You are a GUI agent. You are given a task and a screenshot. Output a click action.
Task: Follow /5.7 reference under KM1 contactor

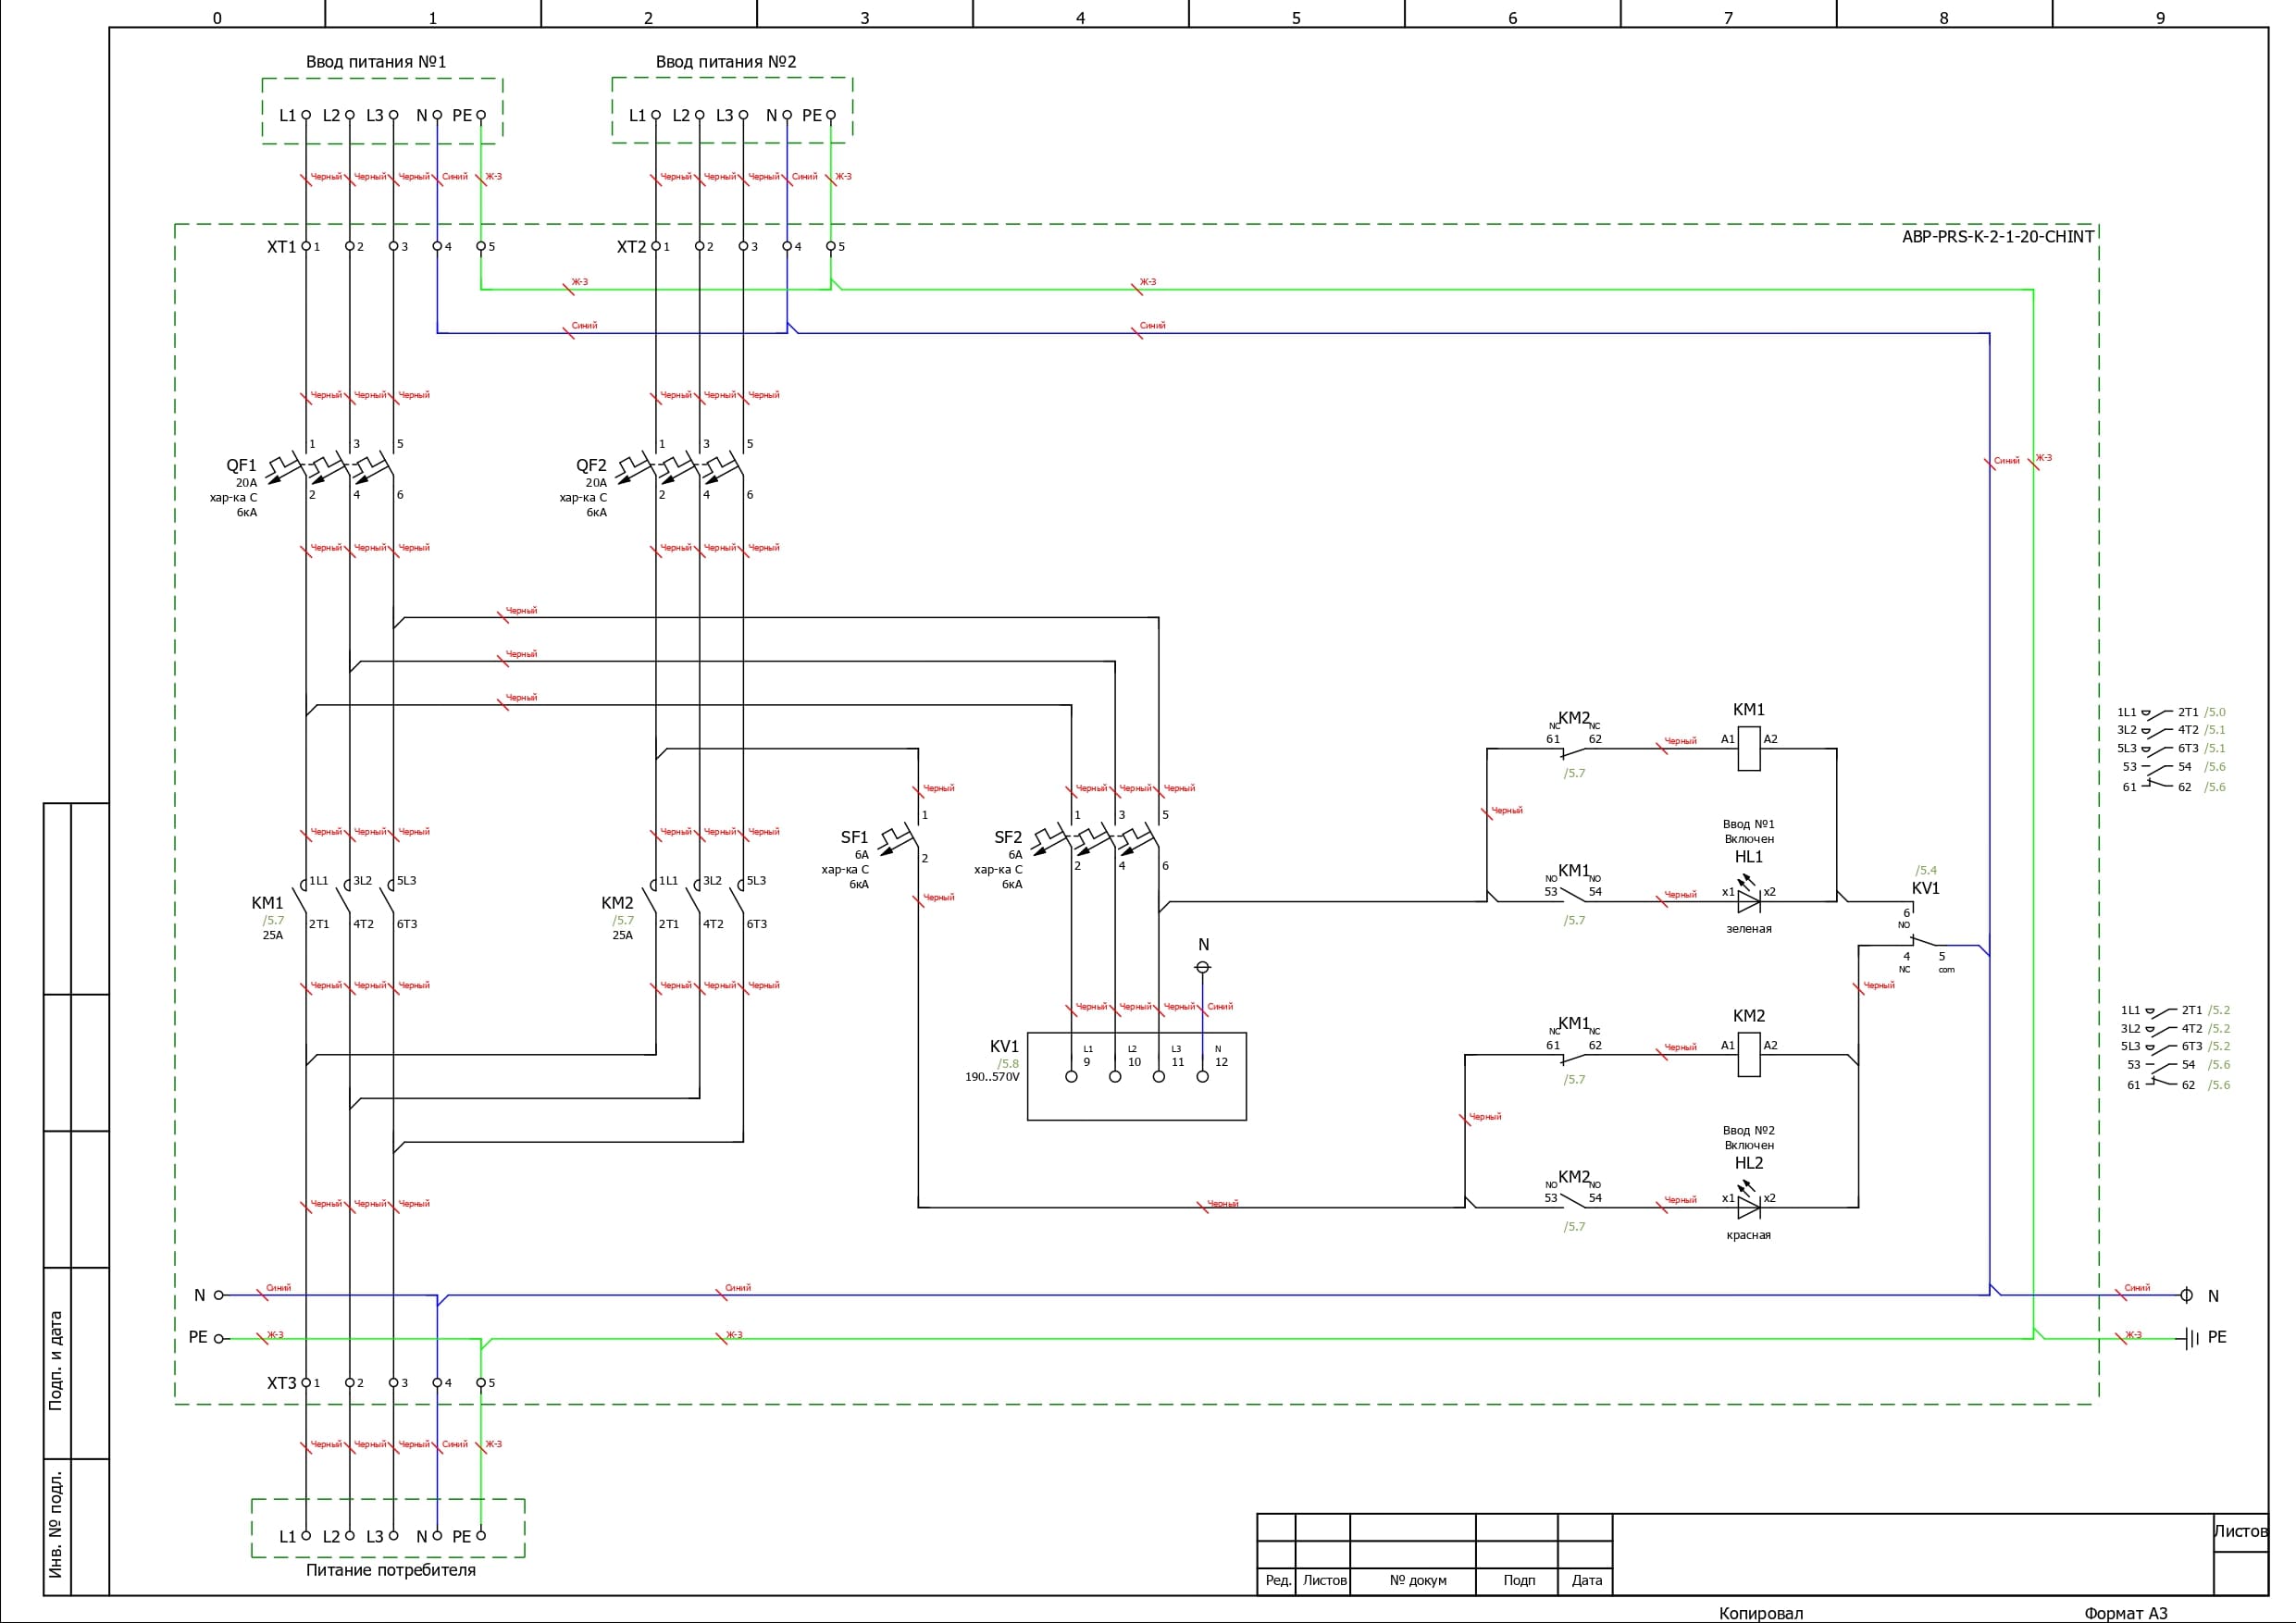pos(273,920)
